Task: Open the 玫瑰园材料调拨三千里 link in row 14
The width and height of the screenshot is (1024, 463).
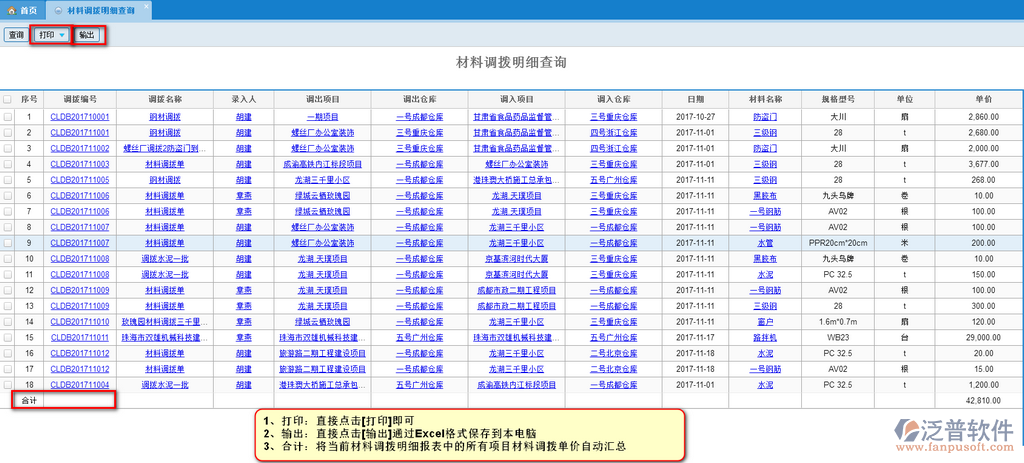Action: [x=165, y=322]
